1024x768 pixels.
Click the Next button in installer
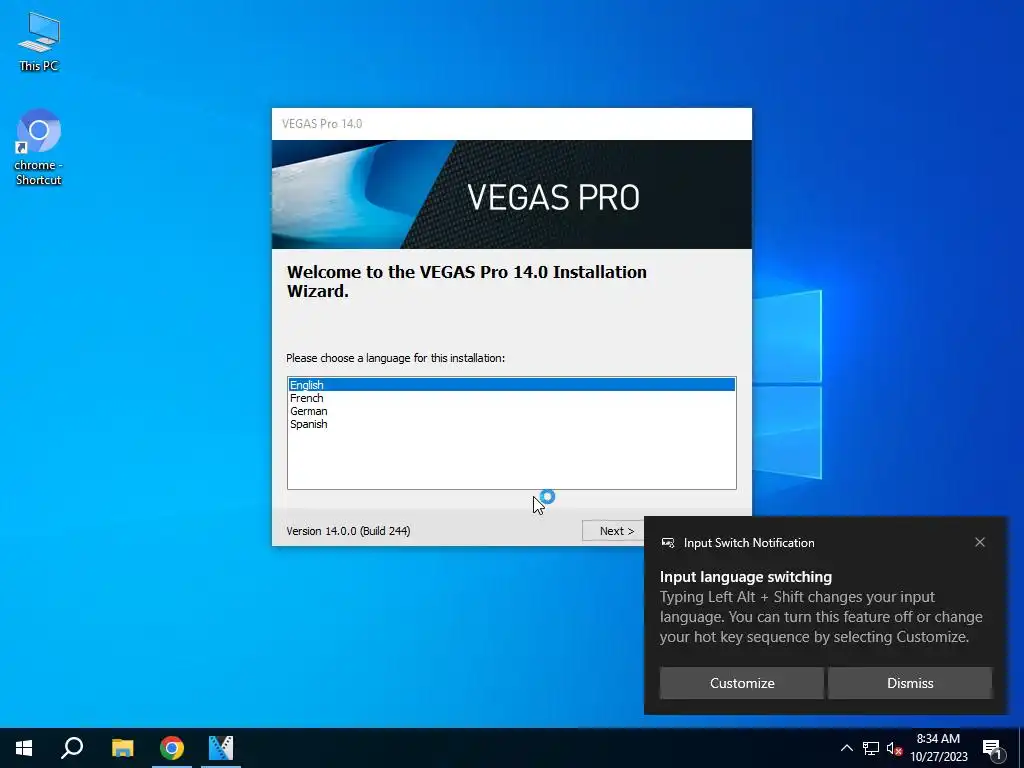coord(613,531)
